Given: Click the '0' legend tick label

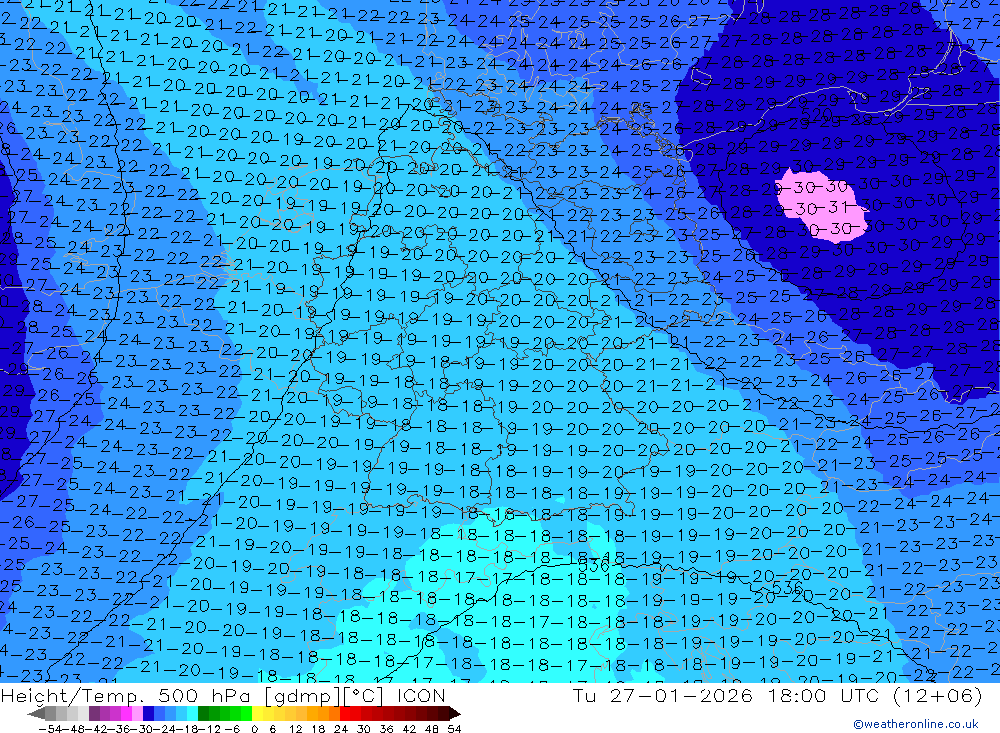Looking at the screenshot, I should pos(254,729).
